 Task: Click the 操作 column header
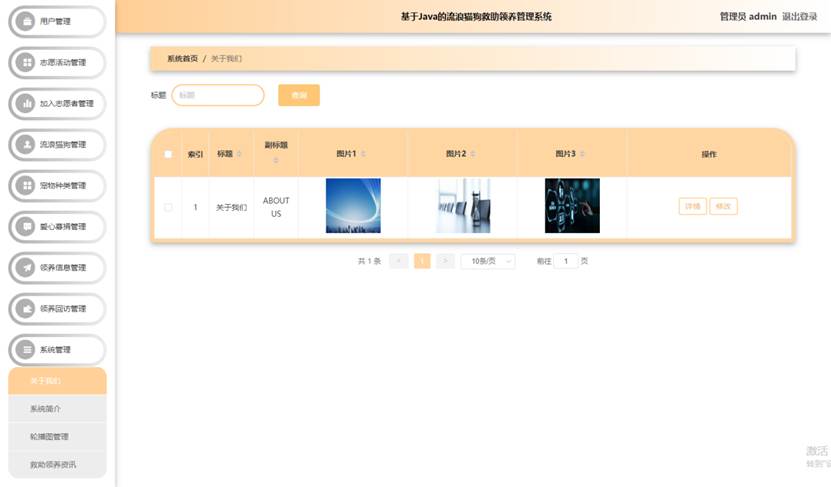click(709, 154)
